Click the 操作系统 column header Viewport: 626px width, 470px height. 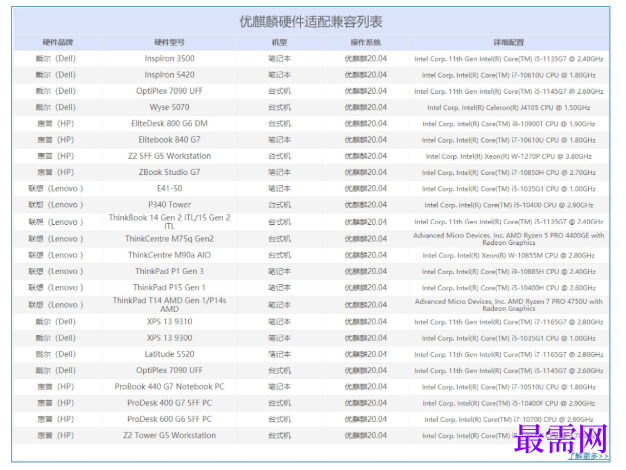point(366,42)
